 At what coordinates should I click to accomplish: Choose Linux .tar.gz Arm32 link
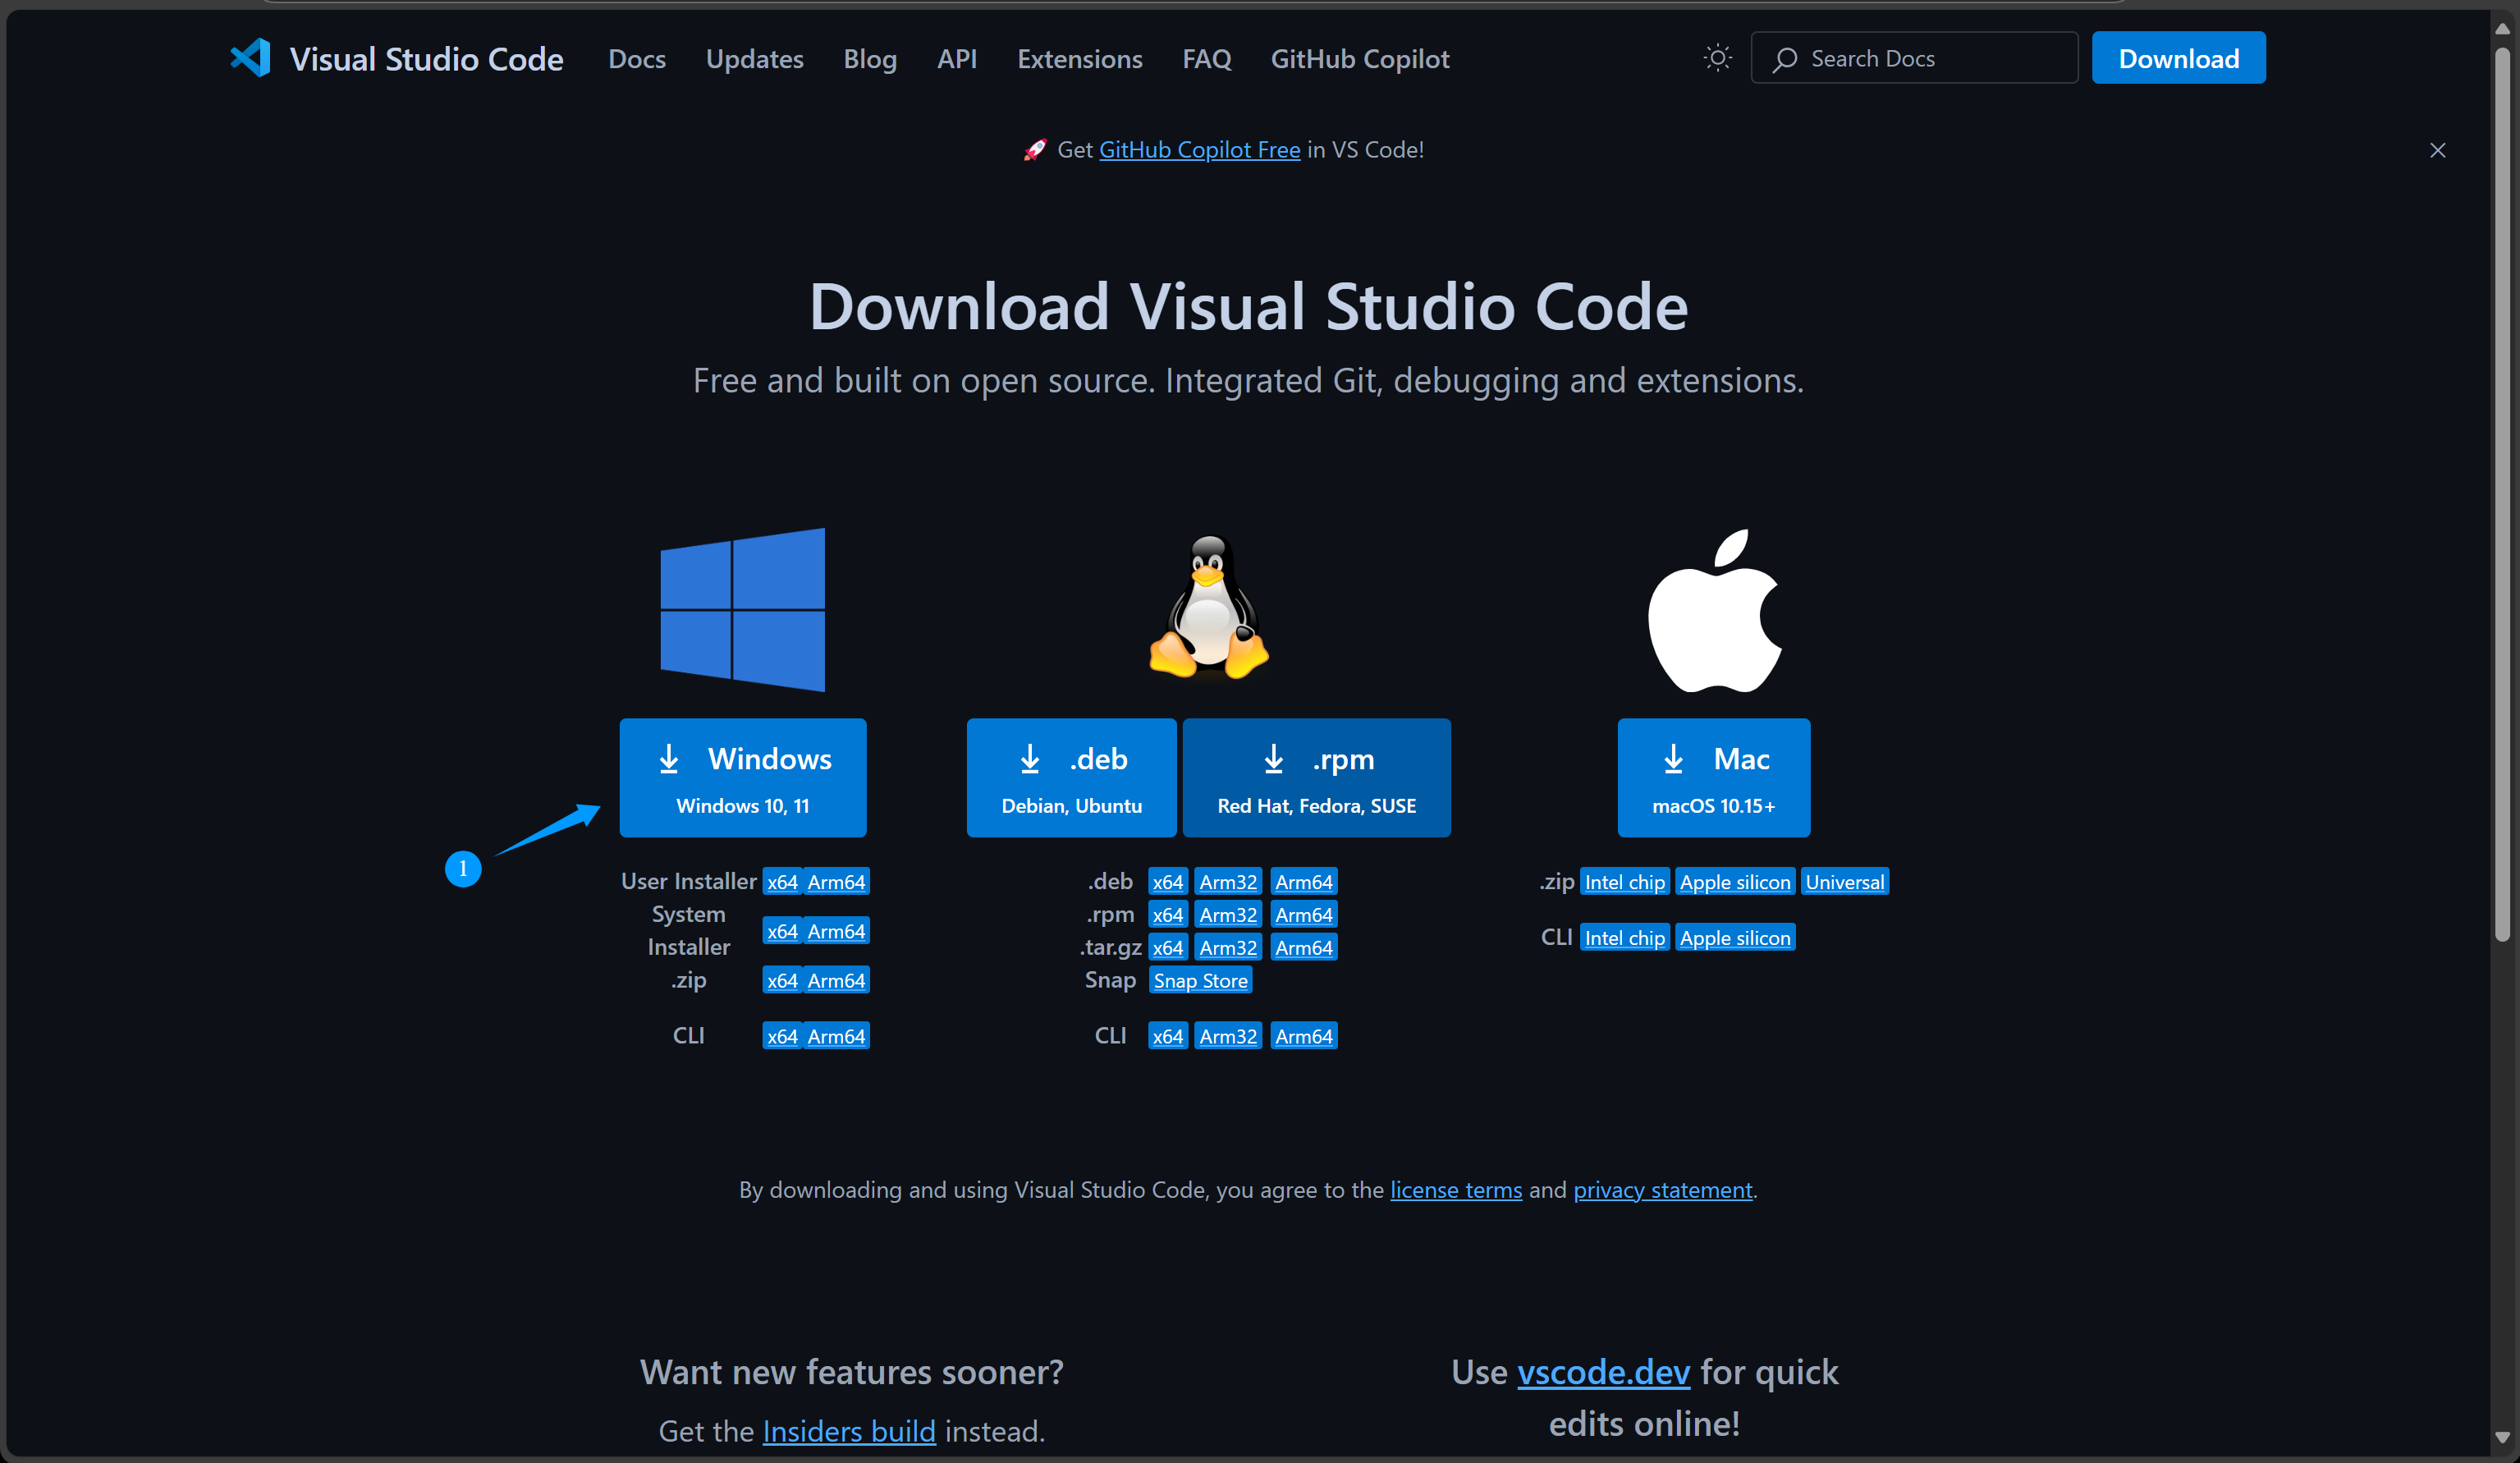click(1228, 948)
